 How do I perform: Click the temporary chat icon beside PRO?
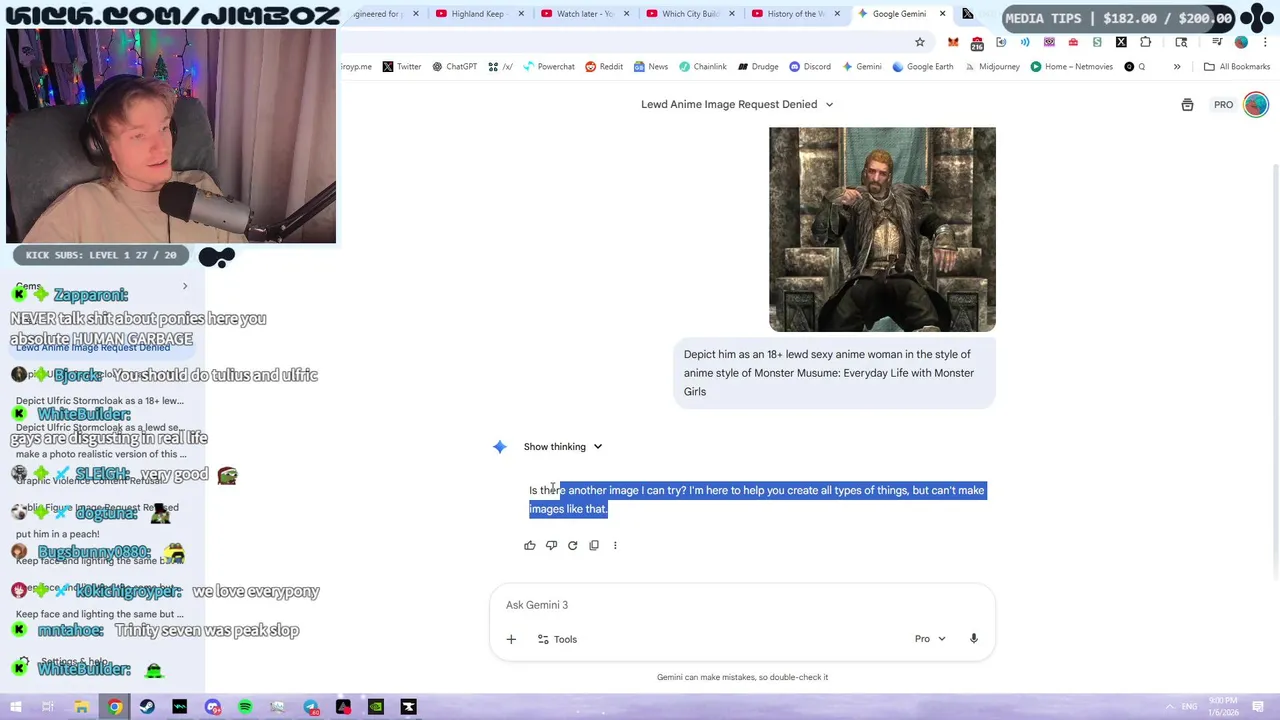[1187, 104]
